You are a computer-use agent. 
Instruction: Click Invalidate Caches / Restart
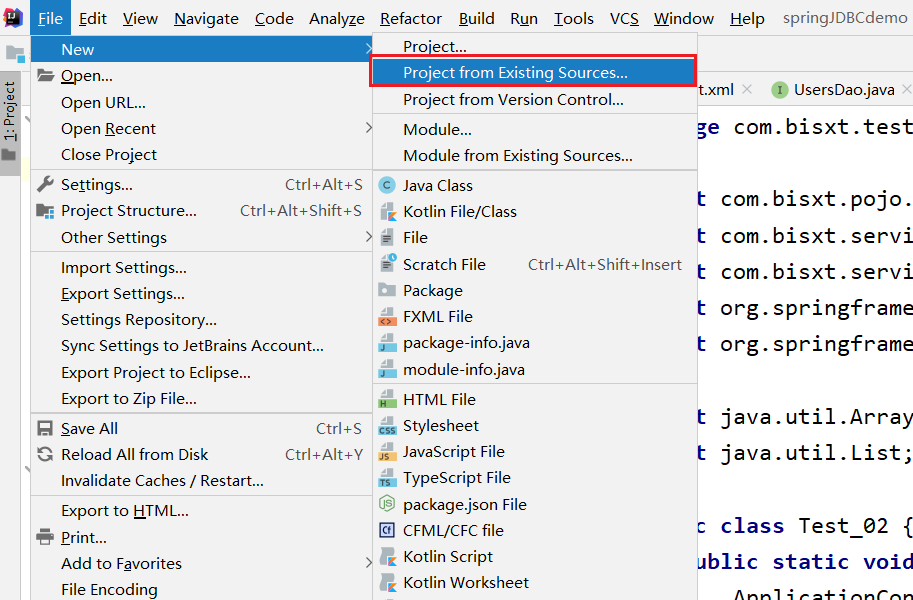pyautogui.click(x=162, y=481)
